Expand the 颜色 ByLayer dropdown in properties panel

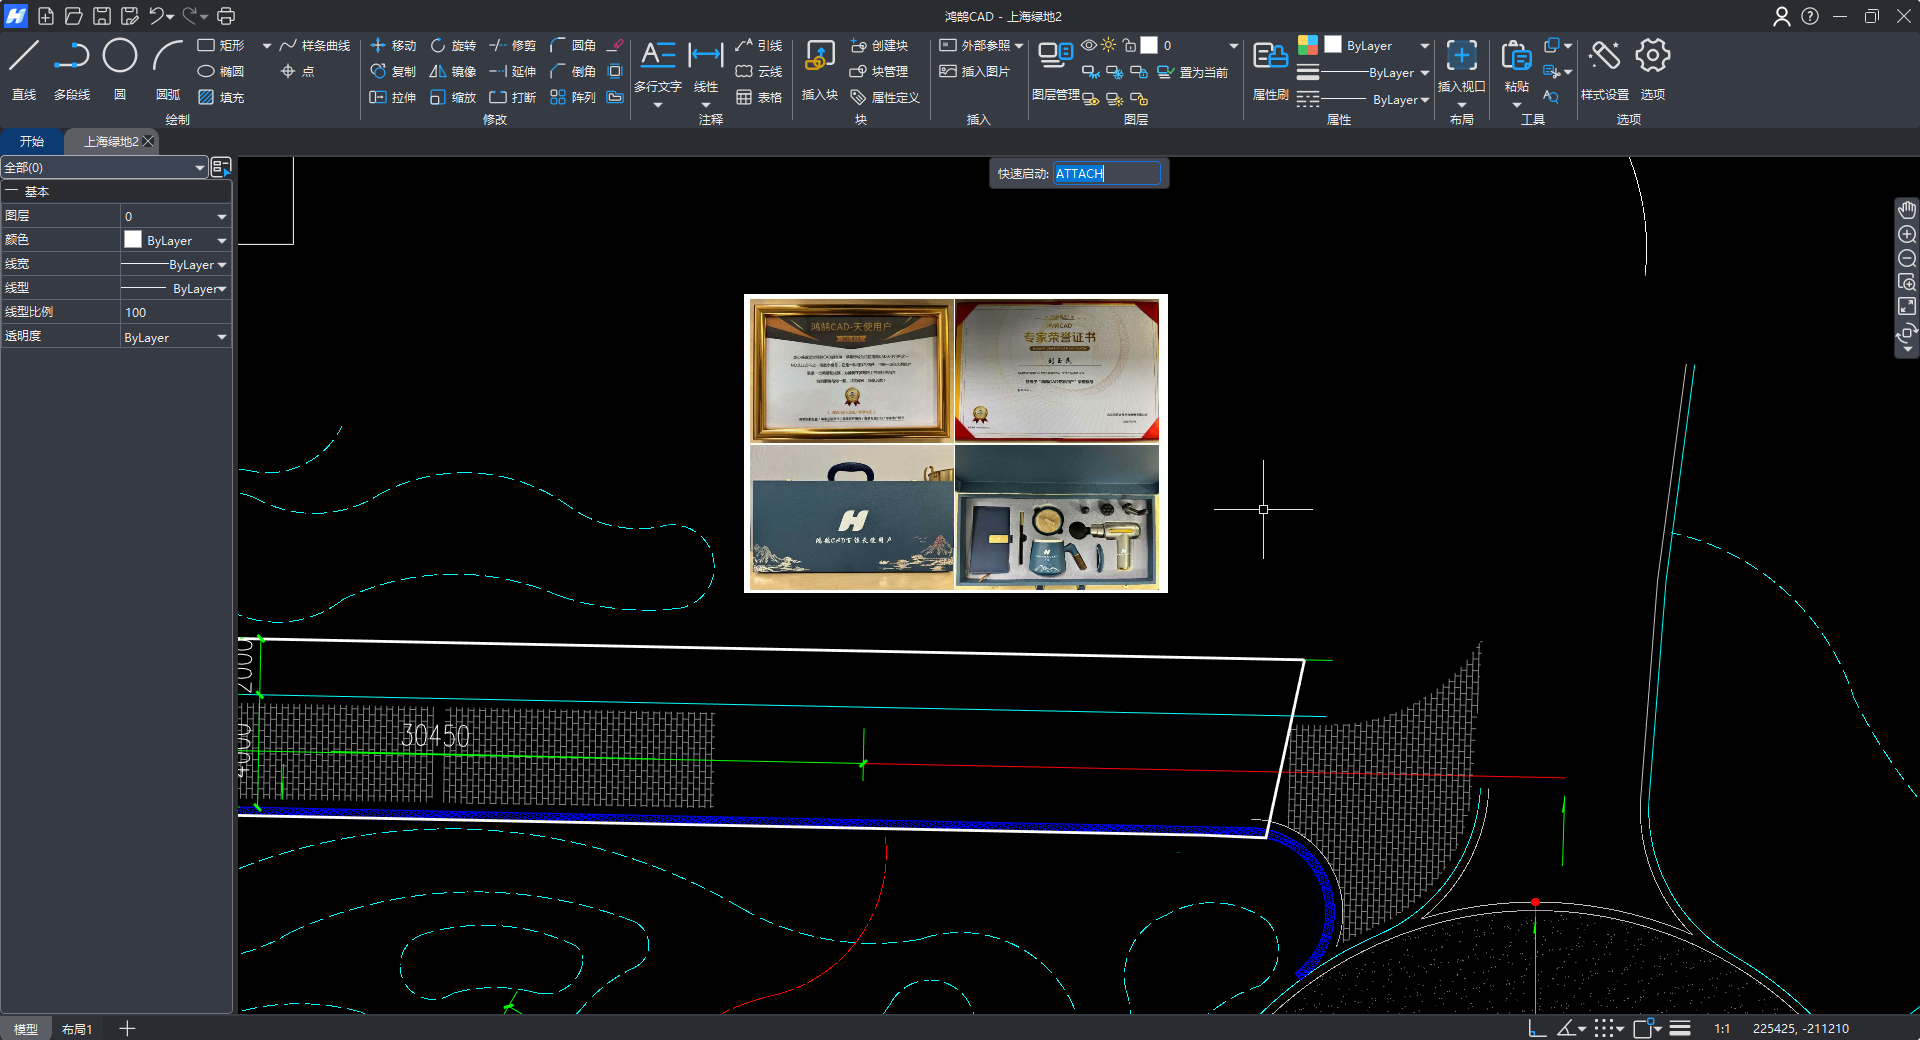[x=222, y=241]
